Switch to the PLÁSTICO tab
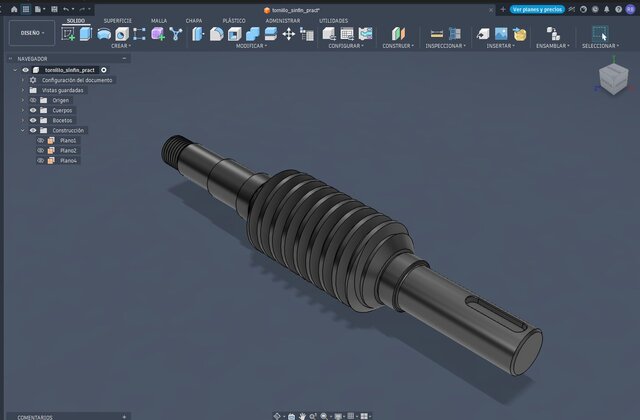 click(234, 21)
